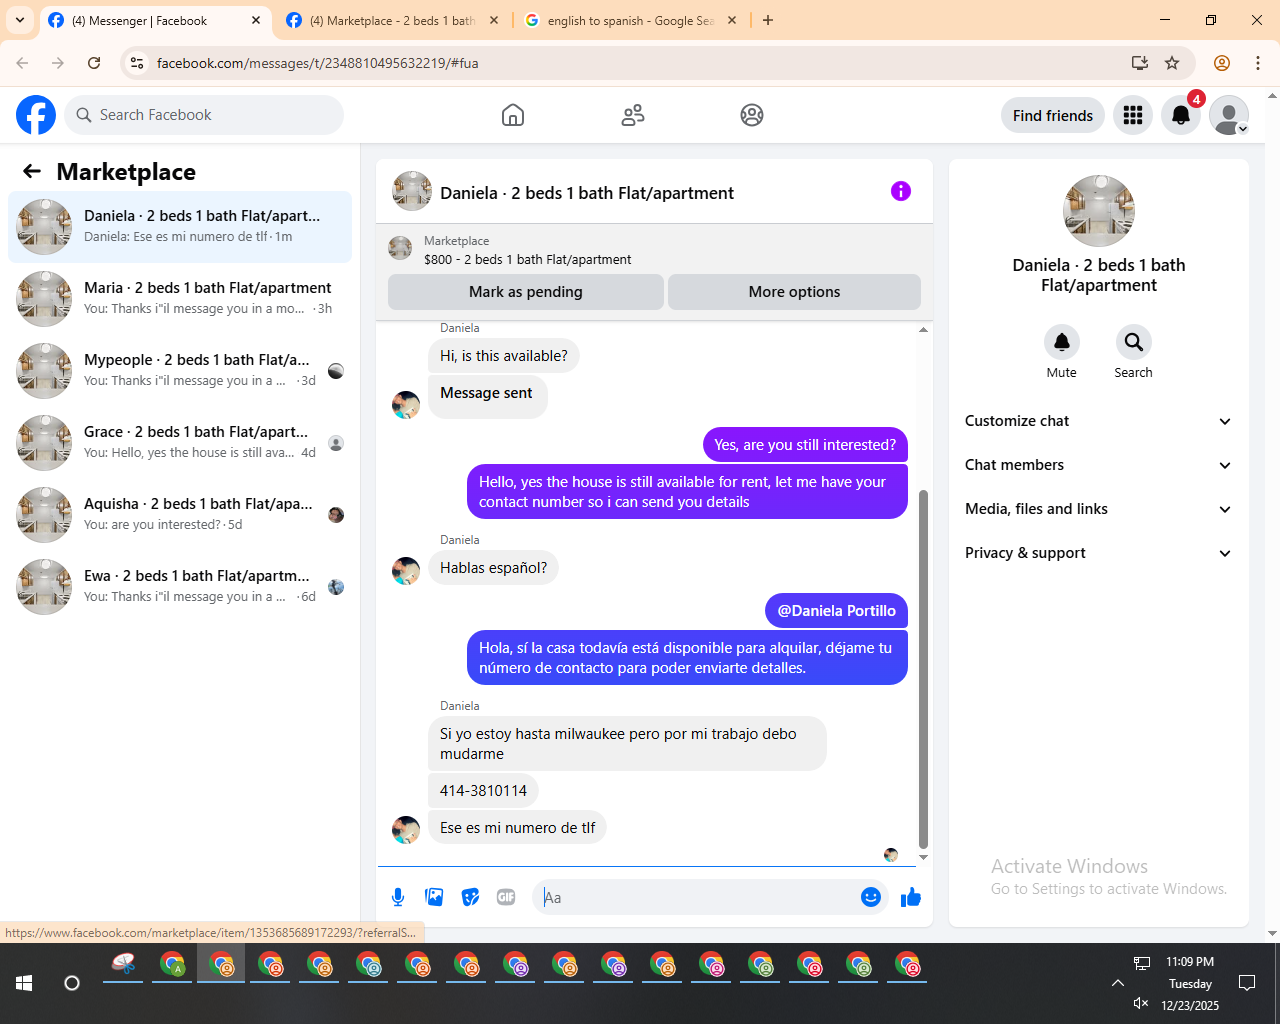Click the install app icon in address bar
Viewport: 1280px width, 1024px height.
point(1140,63)
